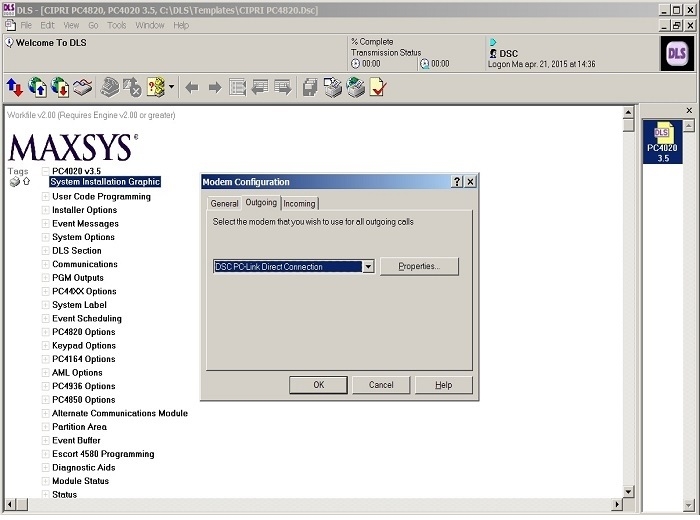Click the previous section table icon
Viewport: 700px width, 520px height.
pos(260,87)
